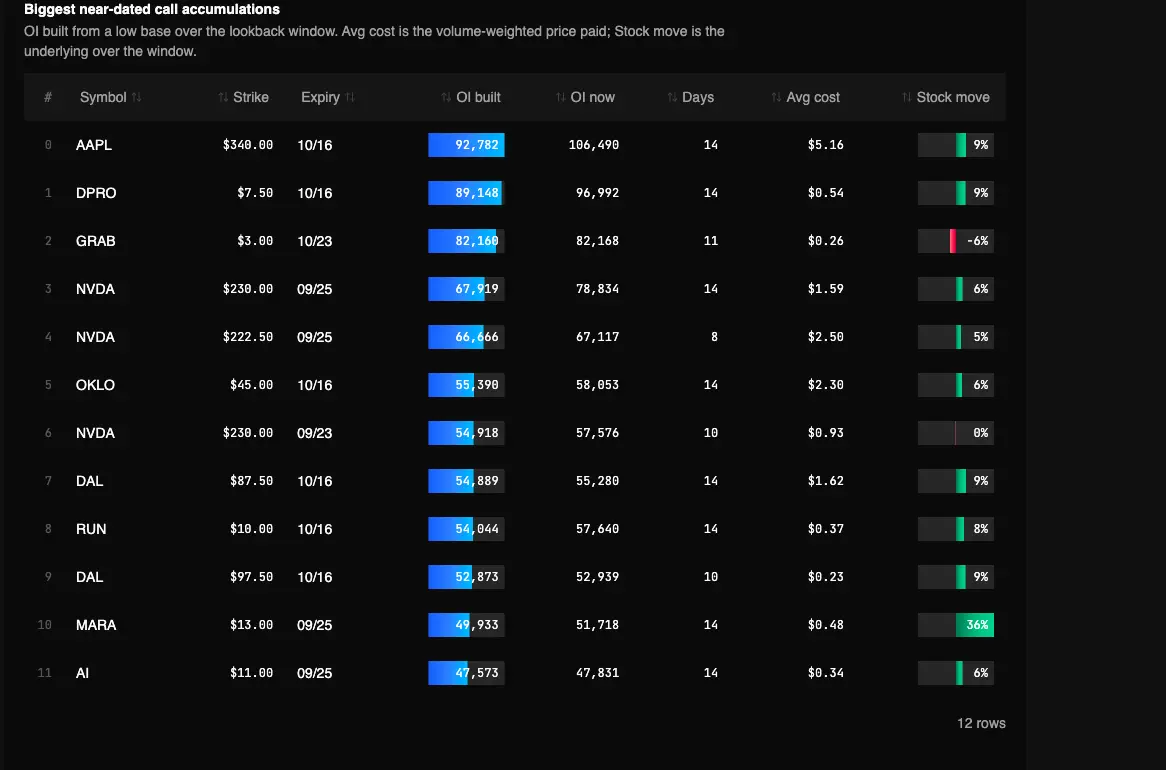Click the Biggest near-dated call accumulations title
Screen dimensions: 1166x770
click(x=152, y=10)
